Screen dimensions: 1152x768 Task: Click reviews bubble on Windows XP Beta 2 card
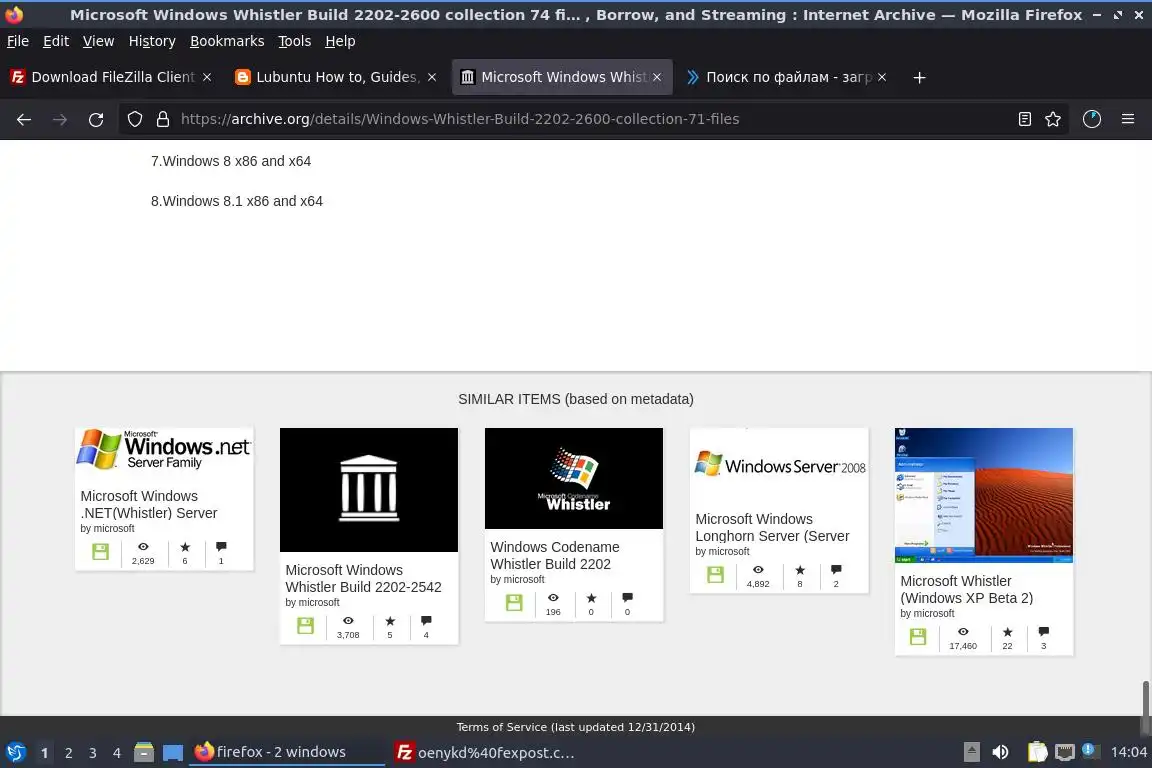[1044, 631]
